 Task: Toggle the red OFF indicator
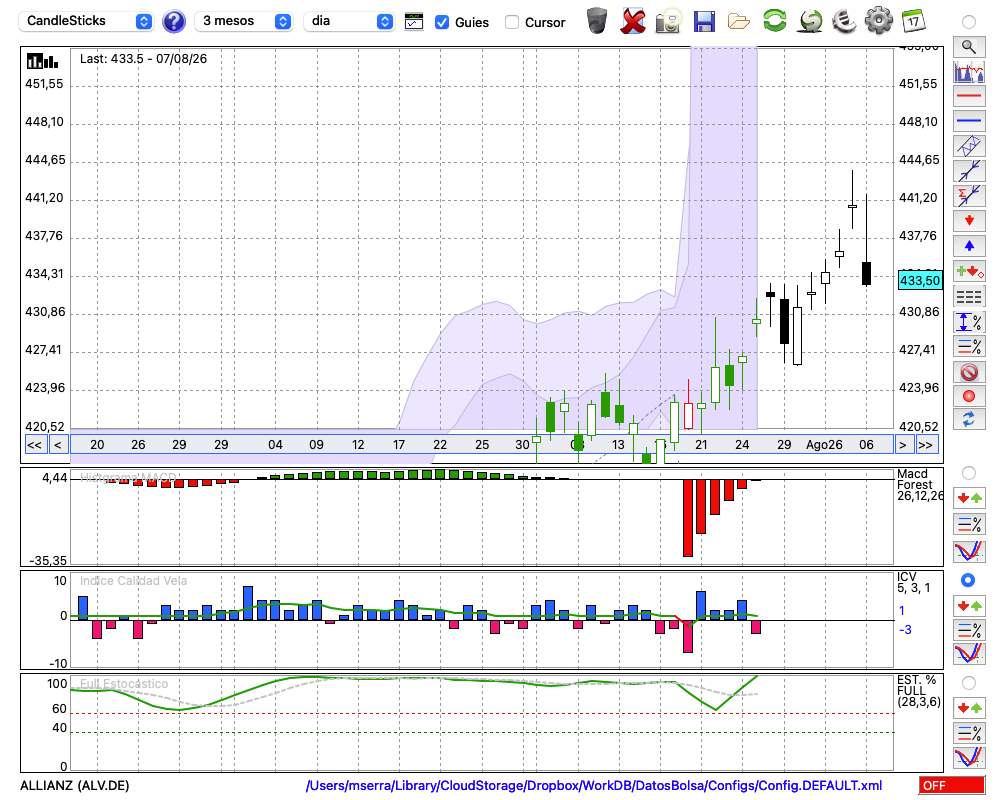tap(951, 785)
